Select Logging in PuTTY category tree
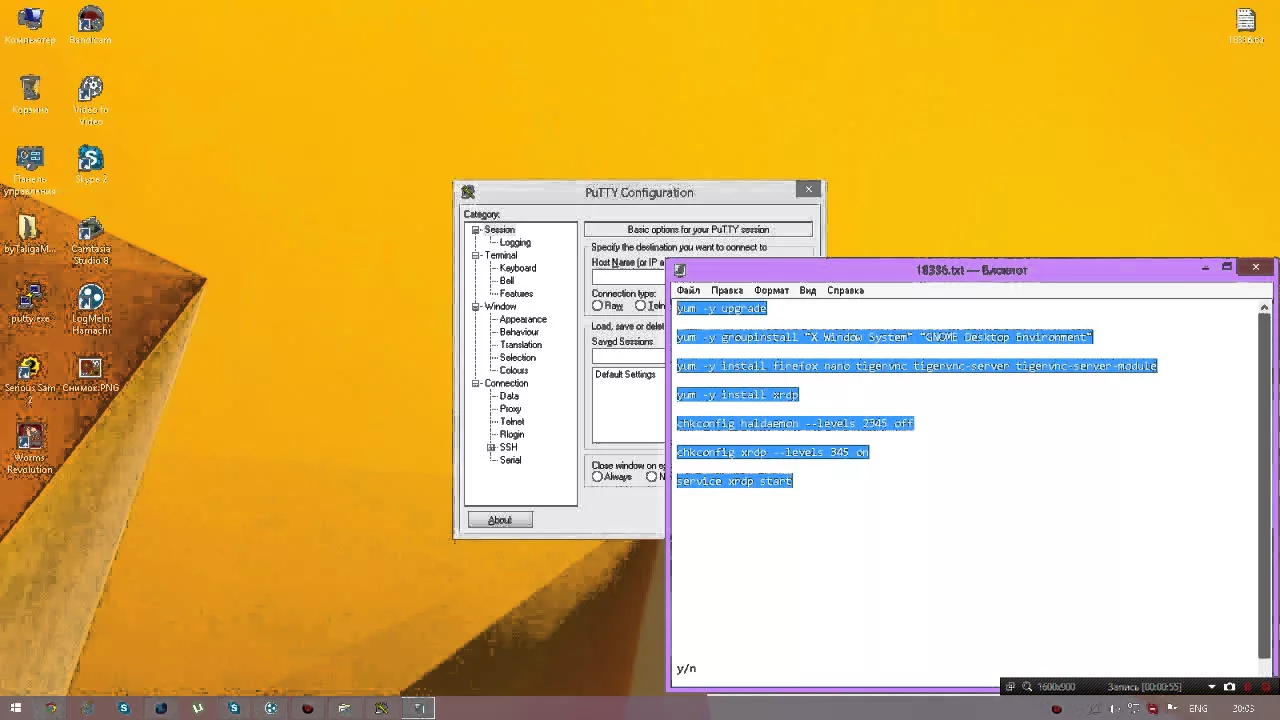 515,243
